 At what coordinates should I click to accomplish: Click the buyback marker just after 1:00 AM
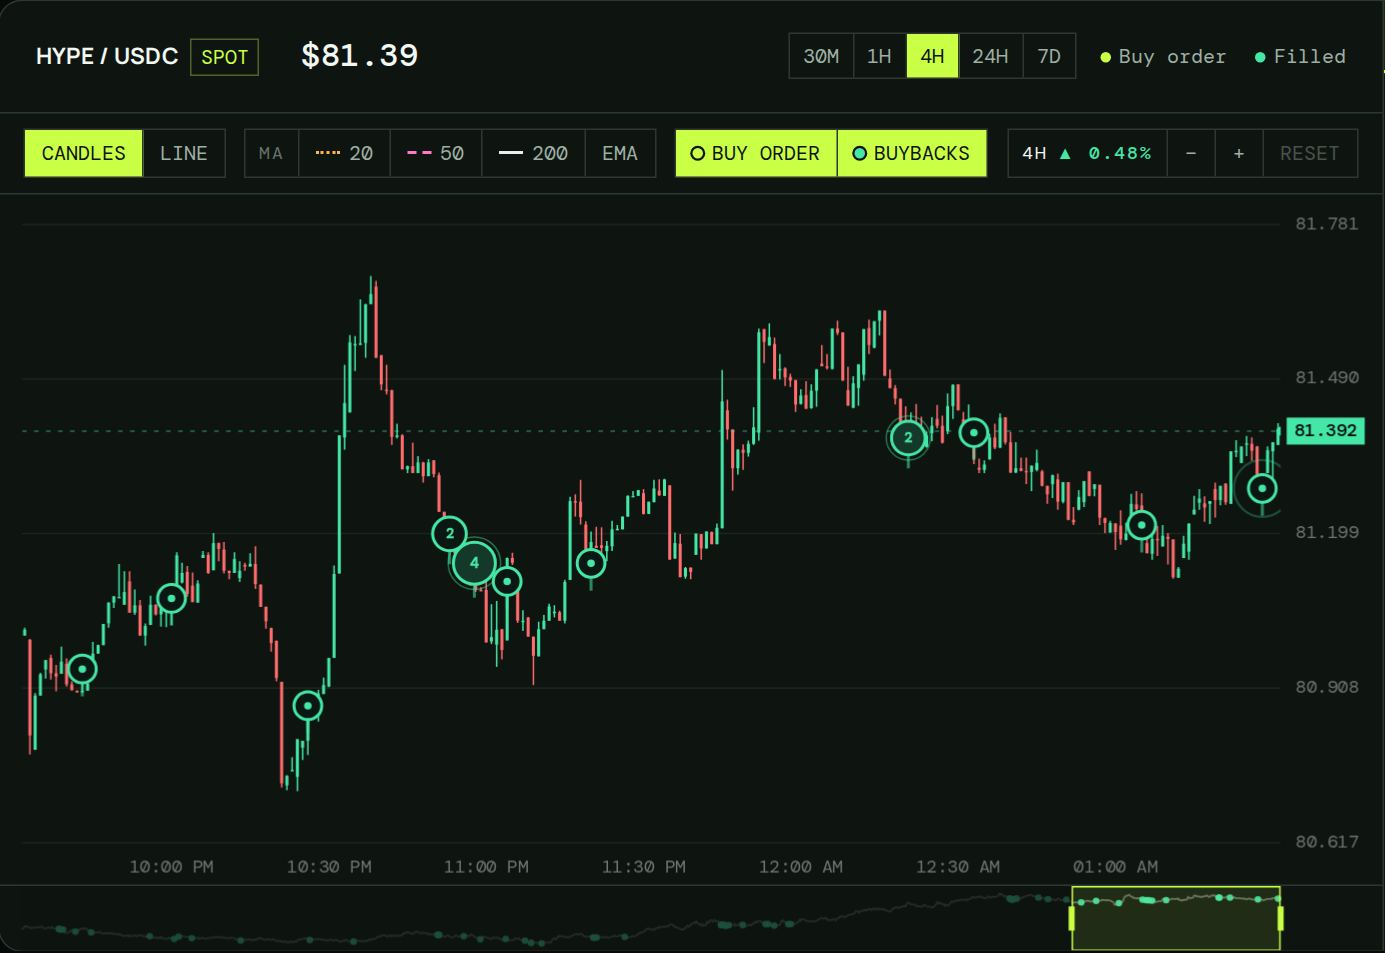[x=1141, y=525]
